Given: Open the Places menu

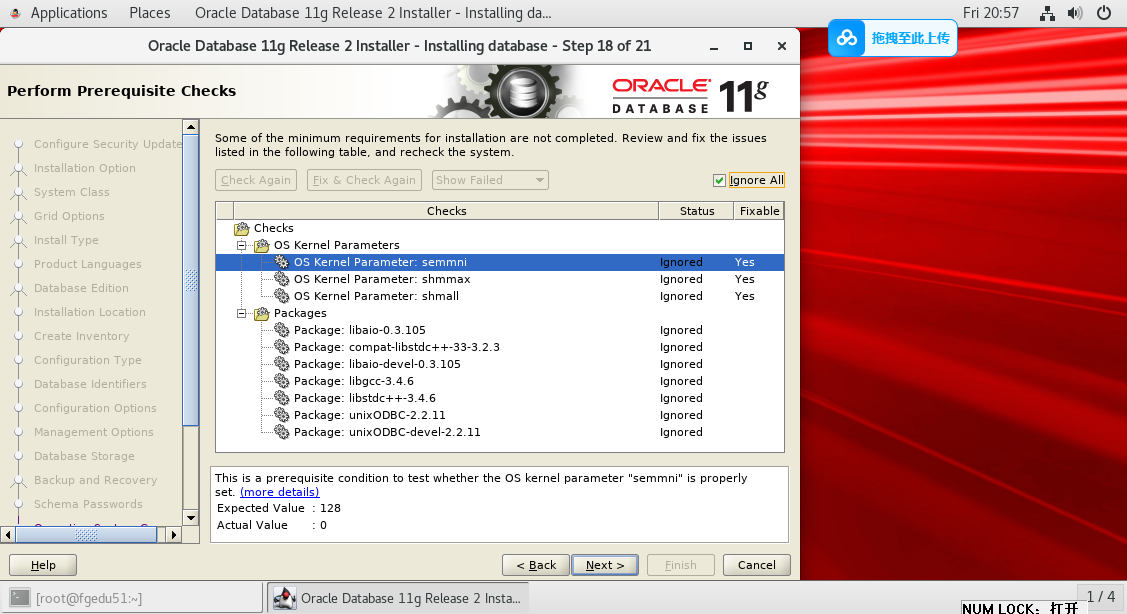Looking at the screenshot, I should coord(150,13).
